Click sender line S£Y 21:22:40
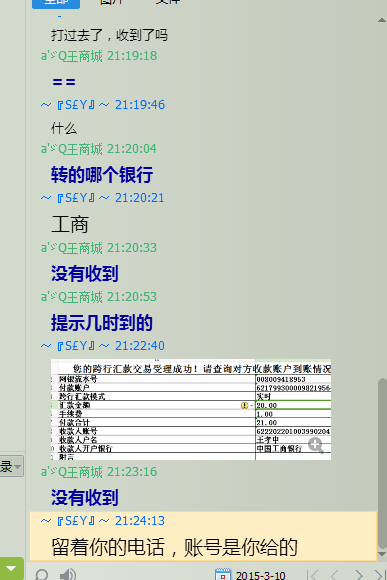This screenshot has width=387, height=580. pyautogui.click(x=103, y=346)
